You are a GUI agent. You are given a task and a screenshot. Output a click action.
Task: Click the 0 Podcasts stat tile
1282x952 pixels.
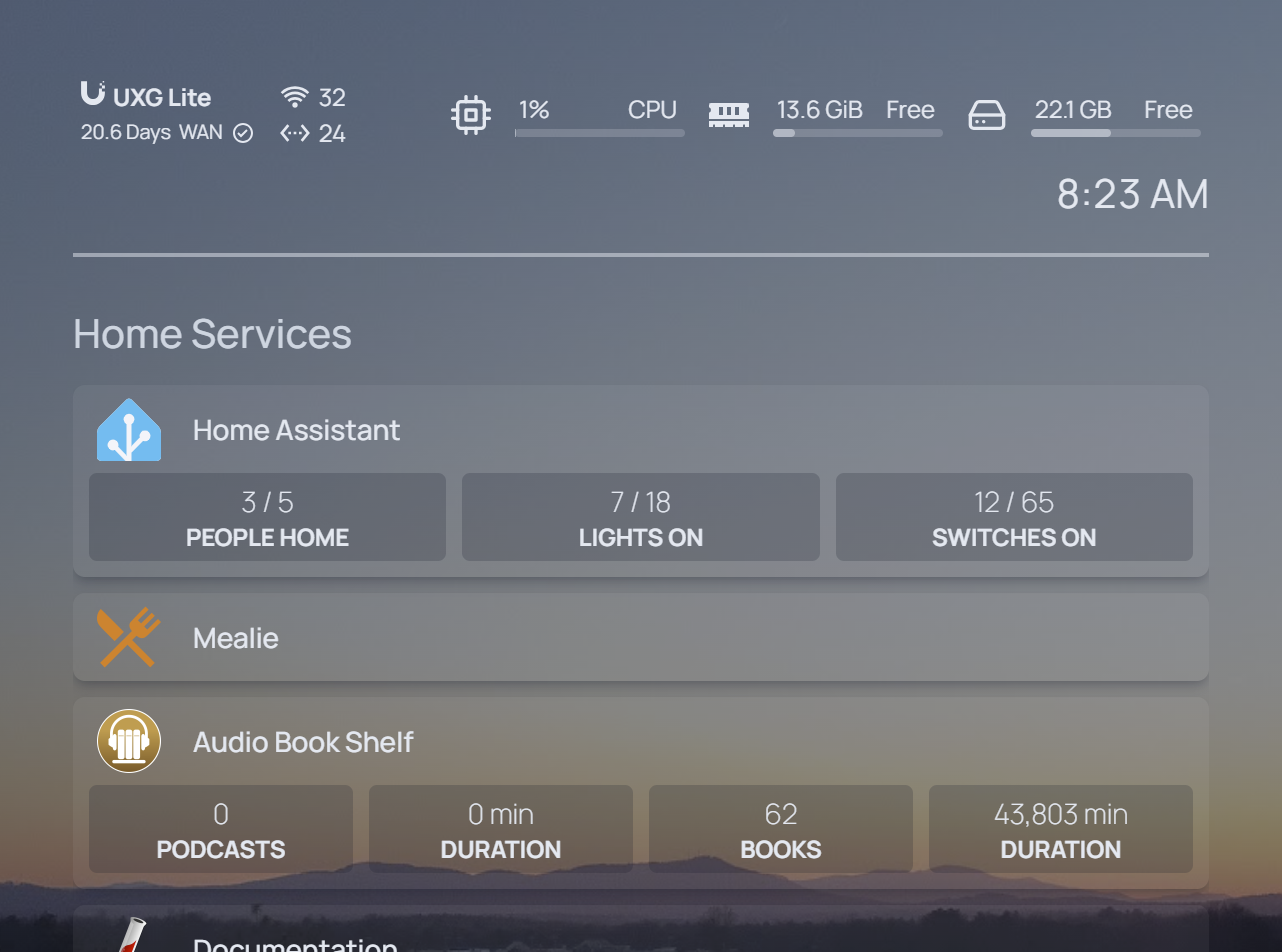click(x=221, y=829)
